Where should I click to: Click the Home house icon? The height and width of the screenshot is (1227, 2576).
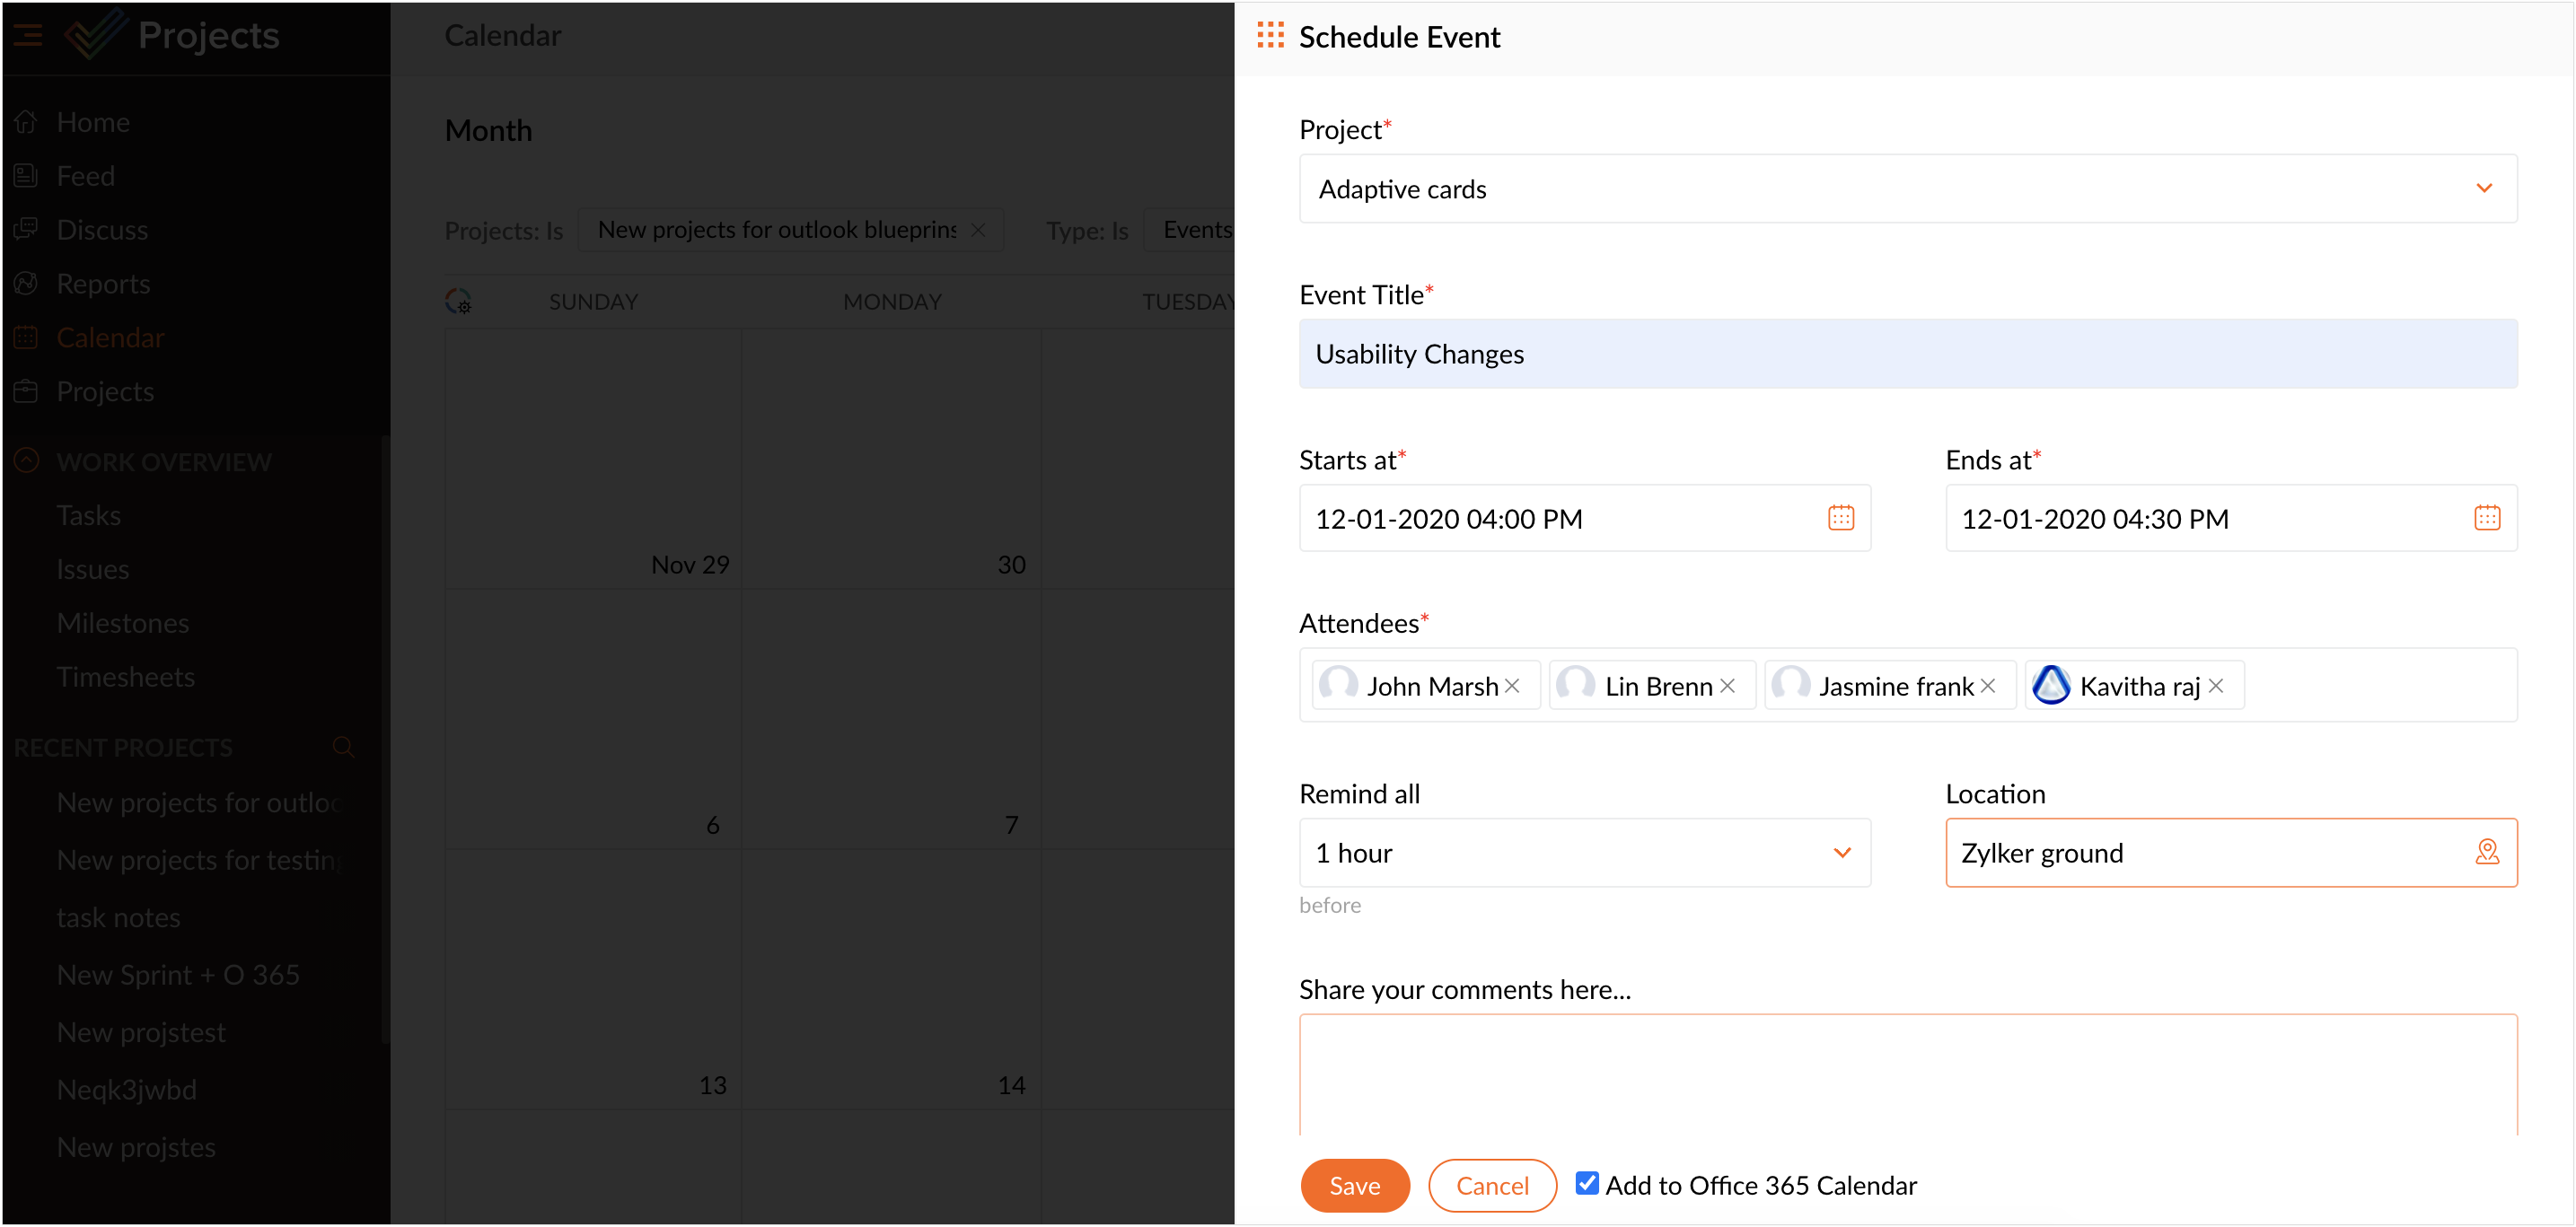[26, 122]
